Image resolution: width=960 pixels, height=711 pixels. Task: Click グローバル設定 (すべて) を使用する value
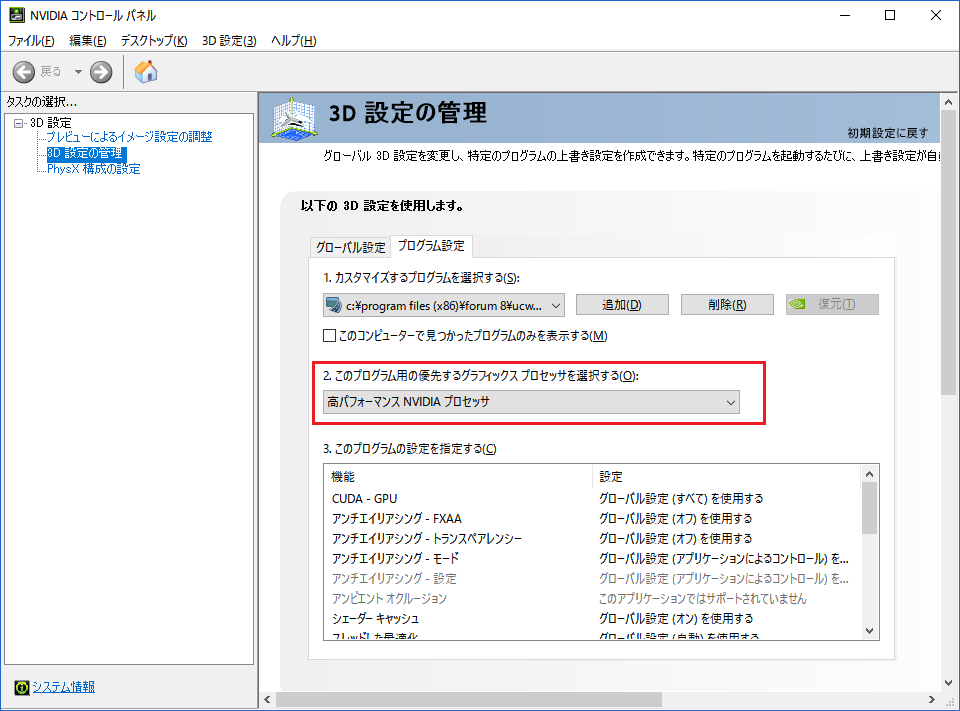[x=681, y=498]
